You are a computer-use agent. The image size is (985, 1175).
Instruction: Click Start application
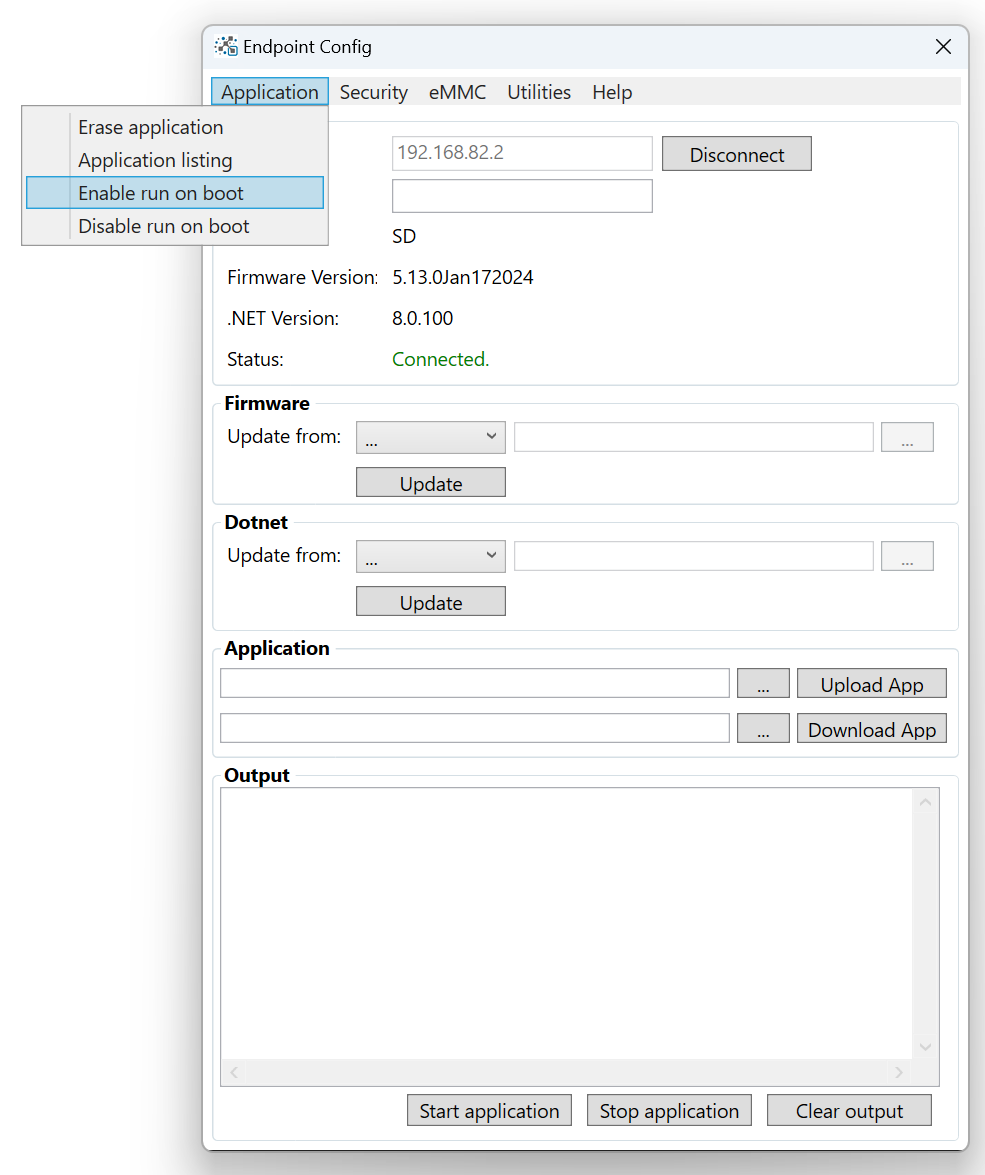489,1110
